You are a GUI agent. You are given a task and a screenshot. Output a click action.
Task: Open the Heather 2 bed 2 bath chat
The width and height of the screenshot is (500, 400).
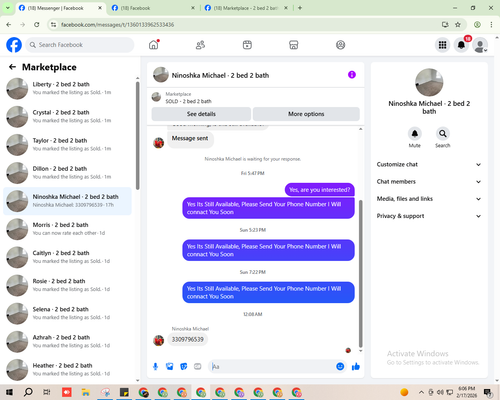click(68, 369)
